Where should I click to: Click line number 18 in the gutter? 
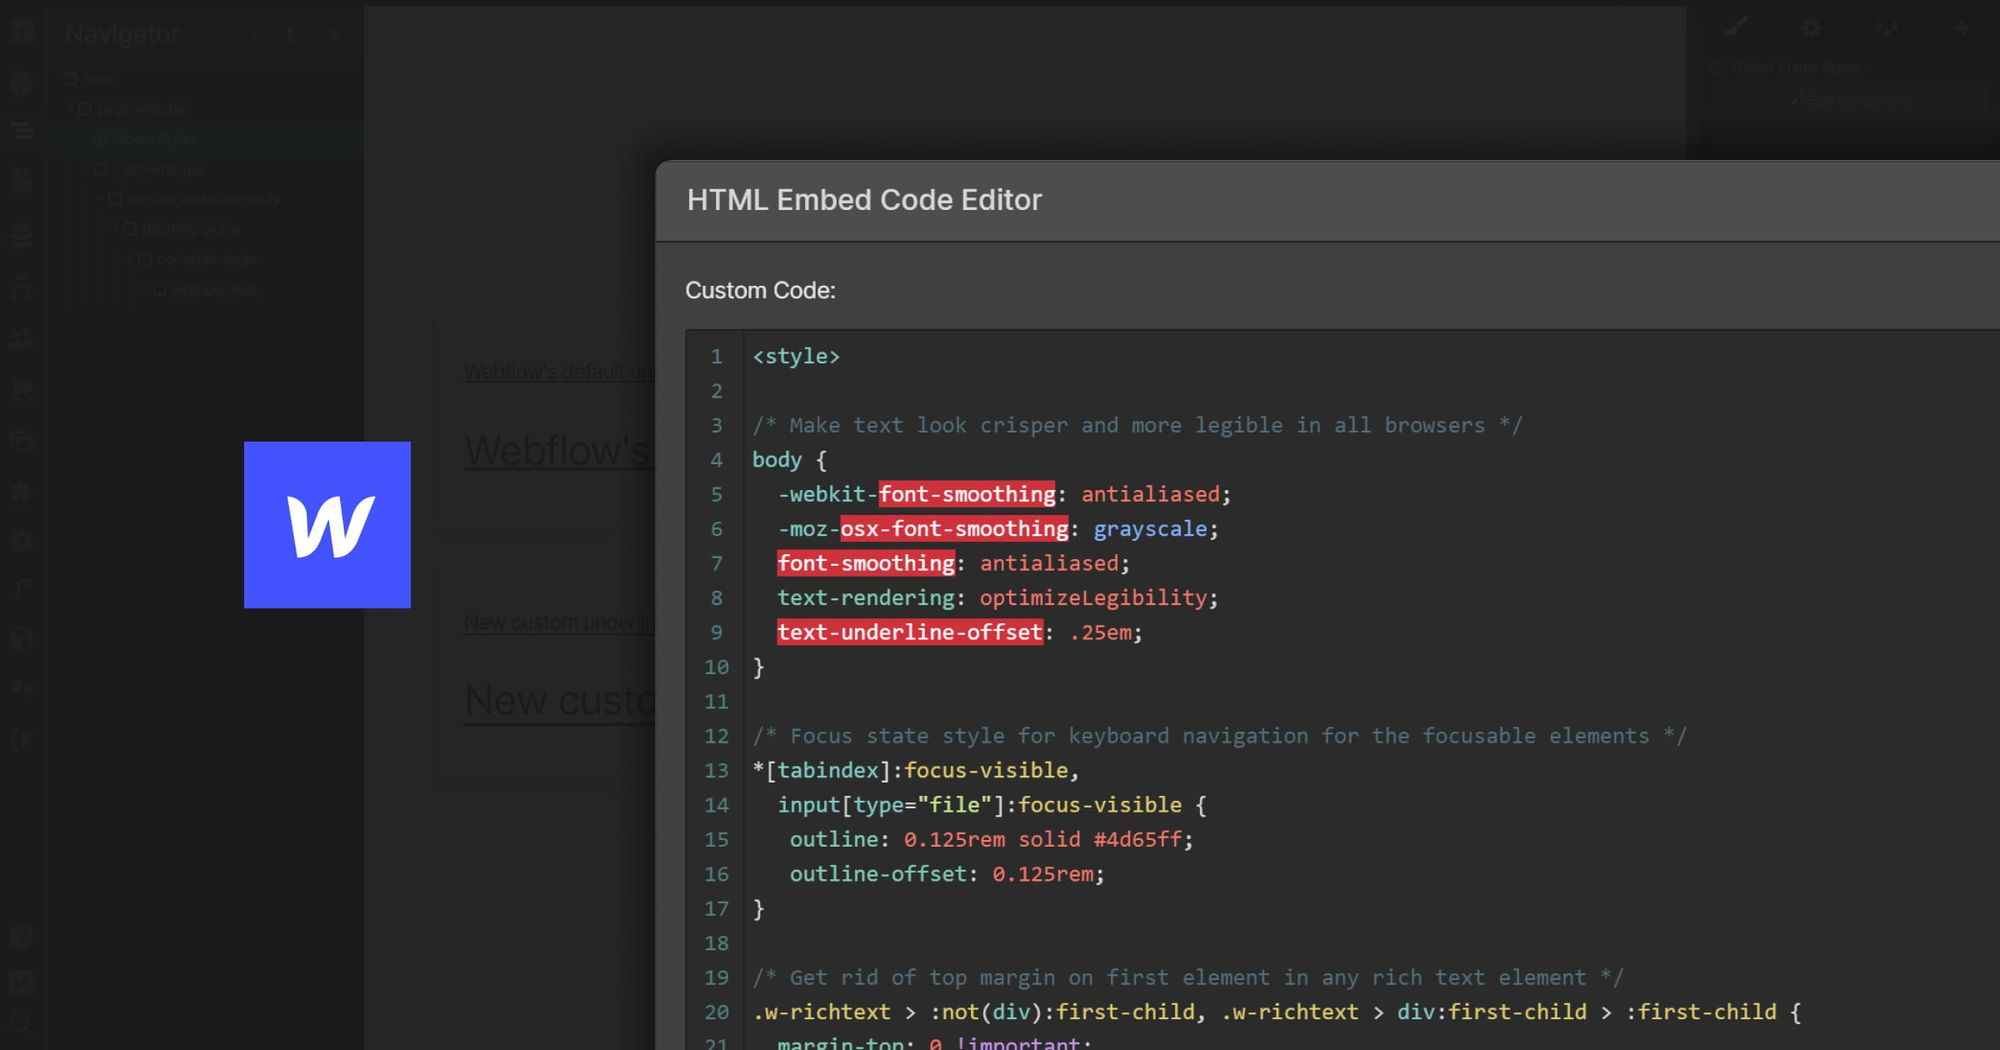click(716, 943)
